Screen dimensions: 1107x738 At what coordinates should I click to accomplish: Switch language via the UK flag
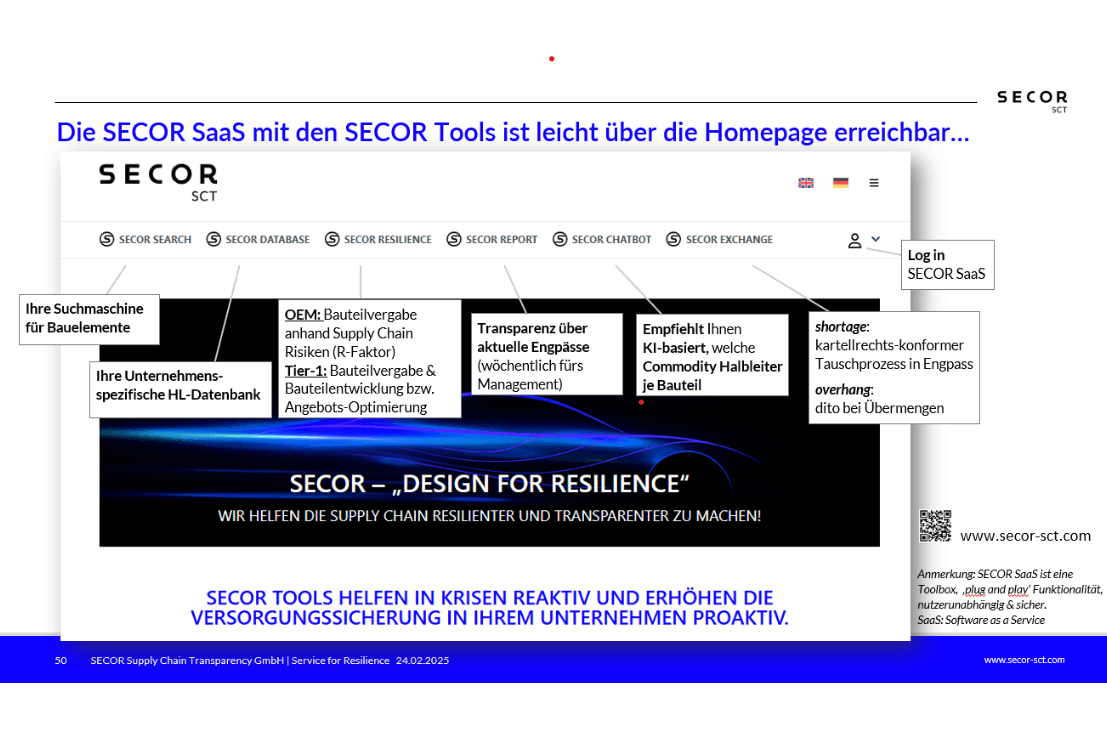pyautogui.click(x=805, y=183)
